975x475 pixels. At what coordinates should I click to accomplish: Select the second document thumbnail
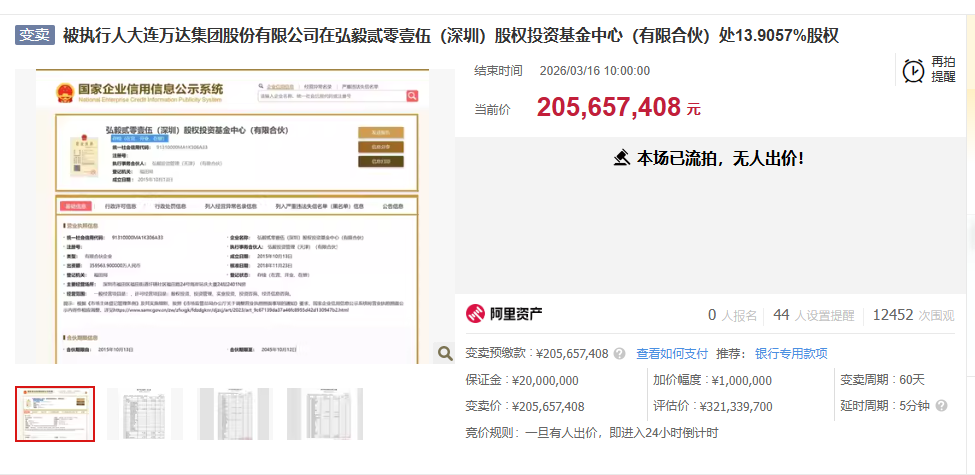click(145, 413)
